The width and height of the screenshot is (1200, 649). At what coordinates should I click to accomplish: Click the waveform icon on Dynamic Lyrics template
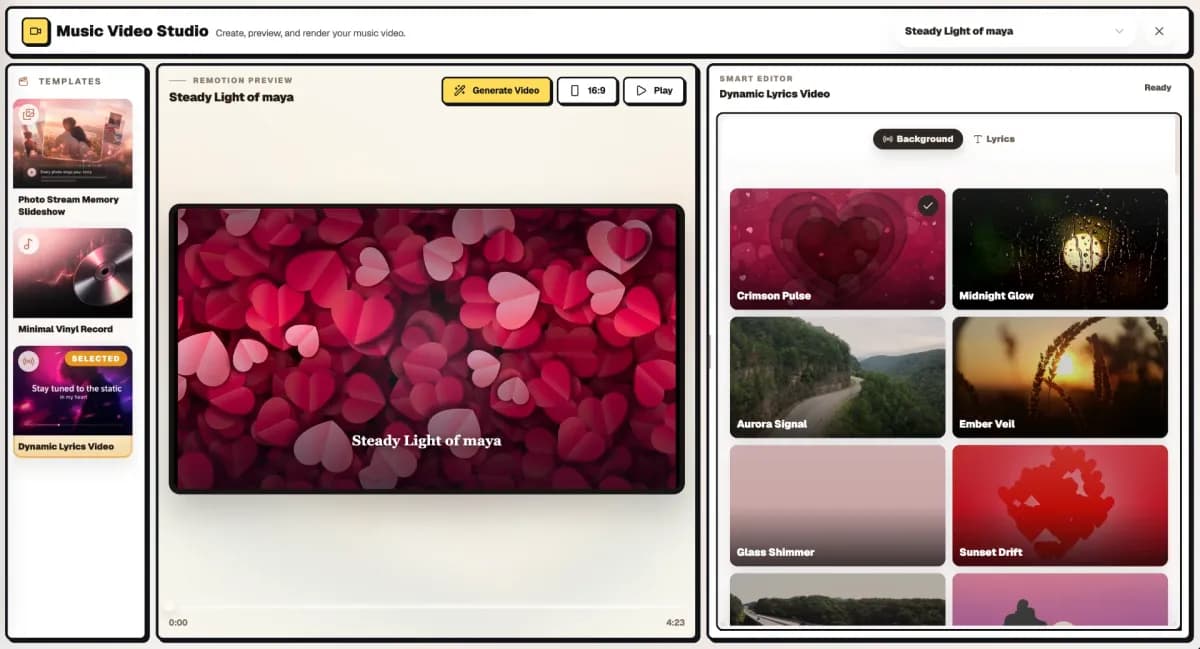coord(29,361)
